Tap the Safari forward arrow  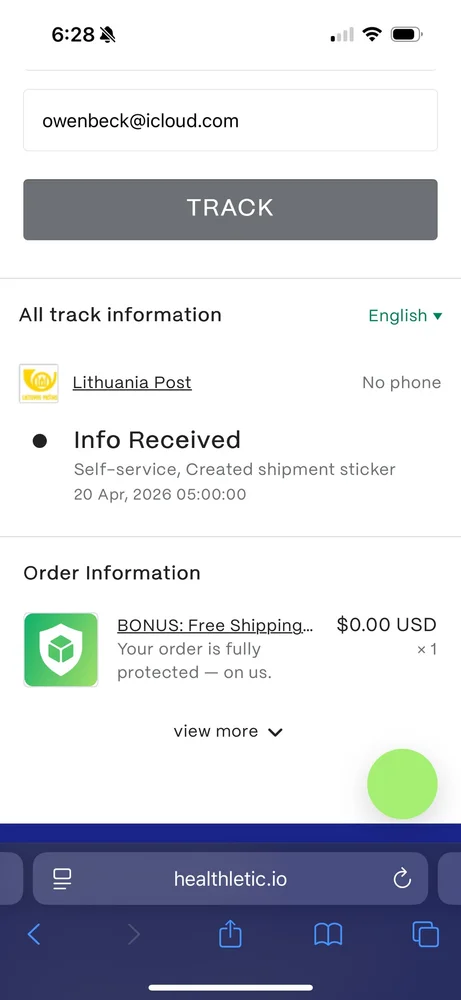pos(133,934)
